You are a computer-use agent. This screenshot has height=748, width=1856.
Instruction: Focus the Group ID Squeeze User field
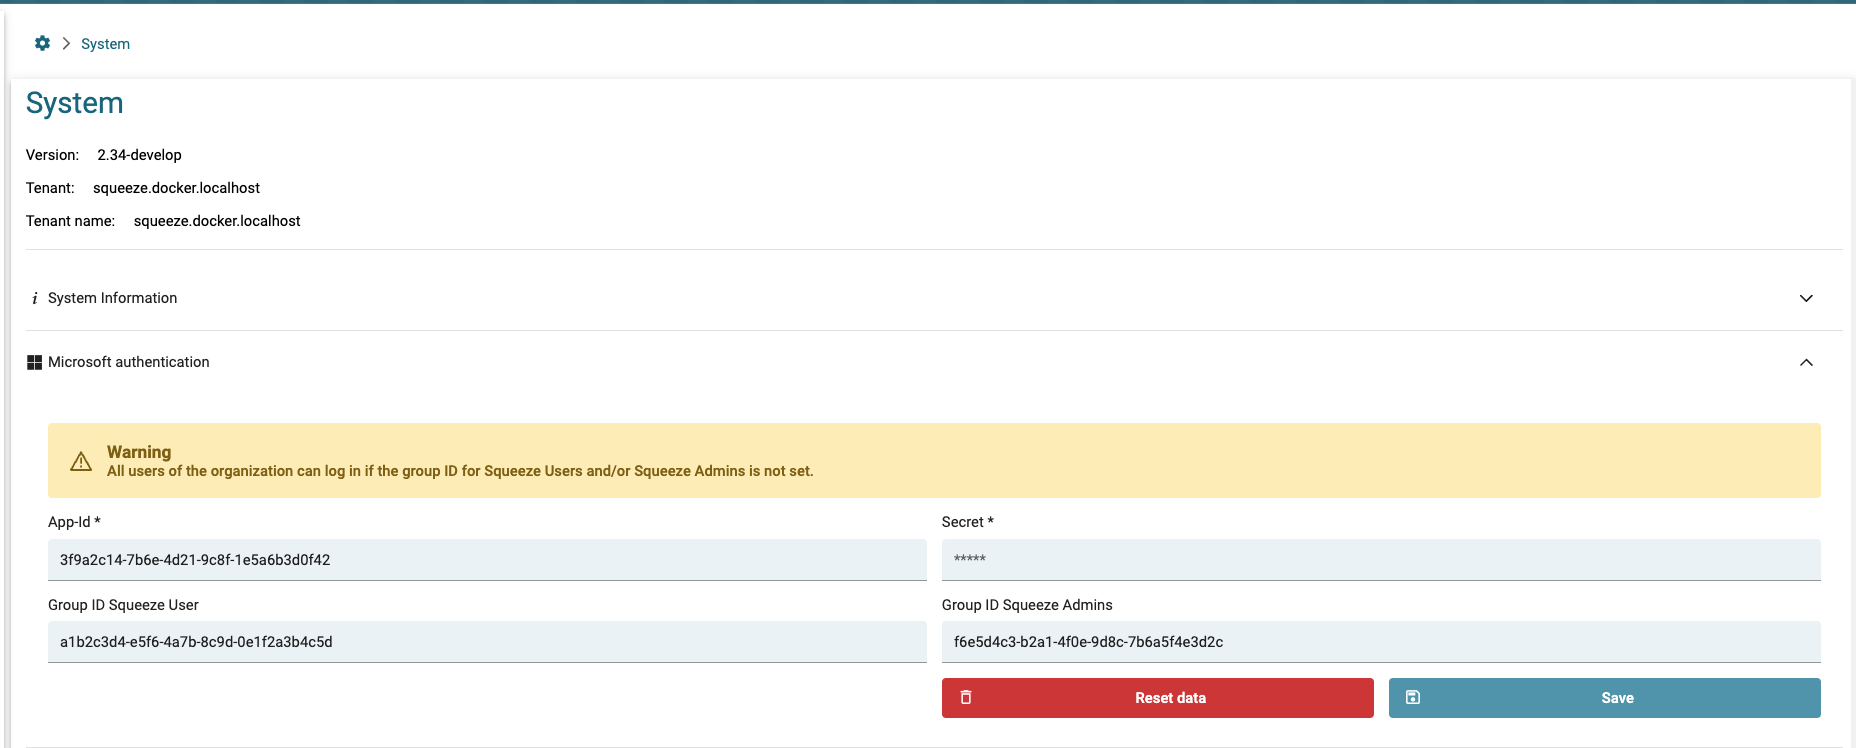click(487, 642)
